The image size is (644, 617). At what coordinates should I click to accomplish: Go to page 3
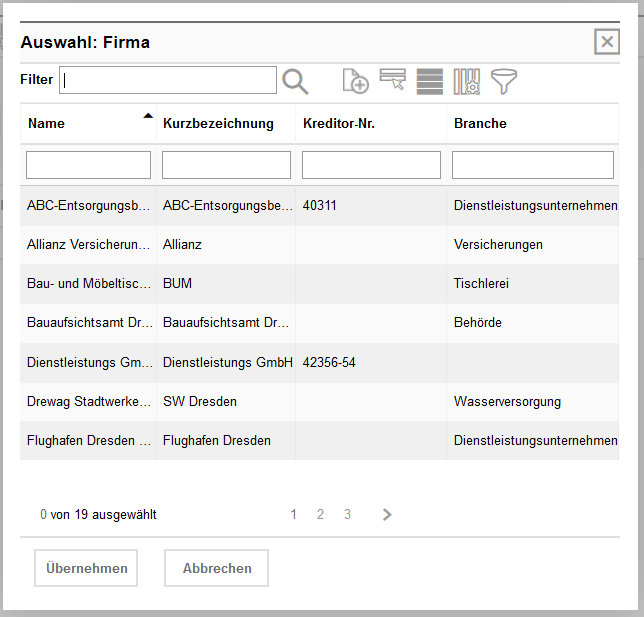[x=347, y=514]
